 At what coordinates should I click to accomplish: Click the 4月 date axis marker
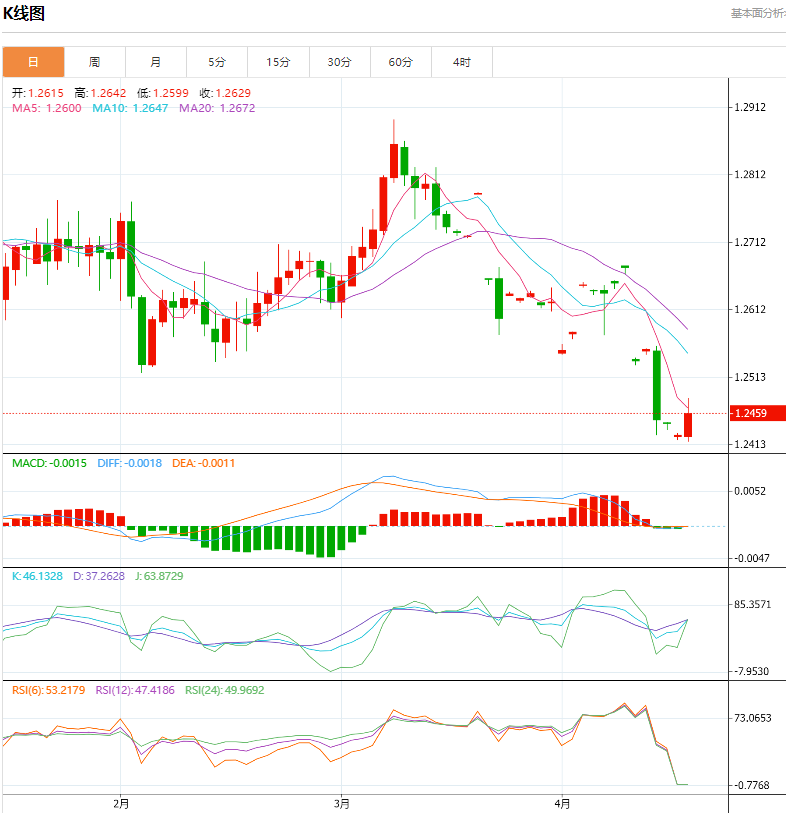[563, 803]
